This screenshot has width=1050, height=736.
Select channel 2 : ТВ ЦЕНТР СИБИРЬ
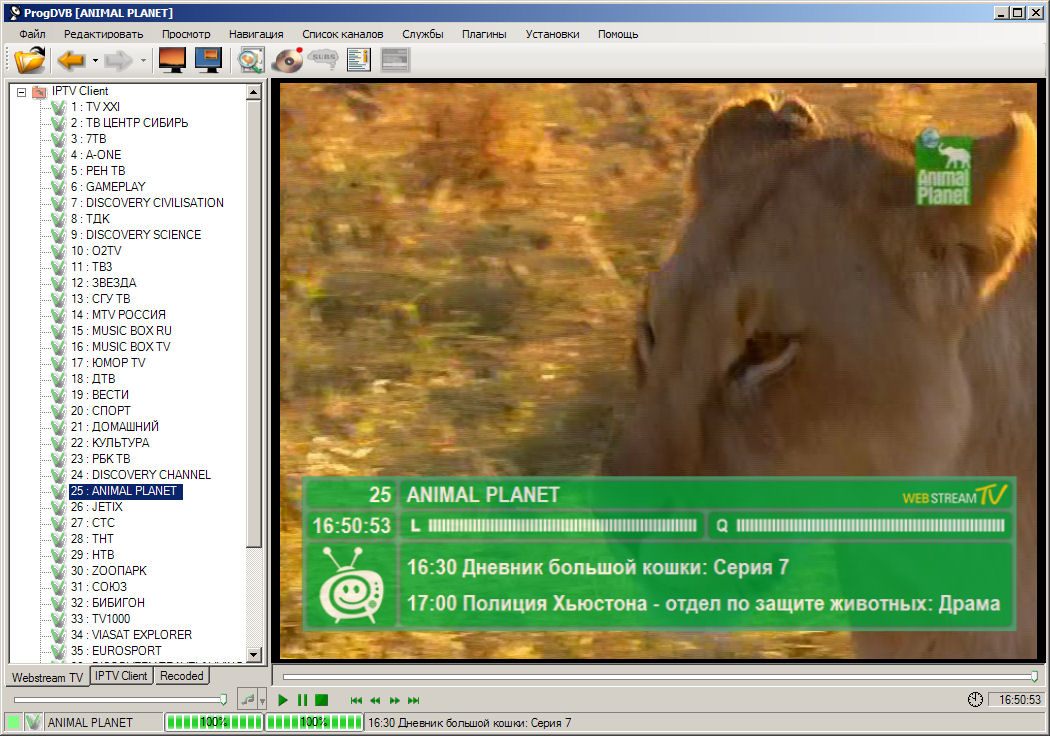pyautogui.click(x=129, y=123)
